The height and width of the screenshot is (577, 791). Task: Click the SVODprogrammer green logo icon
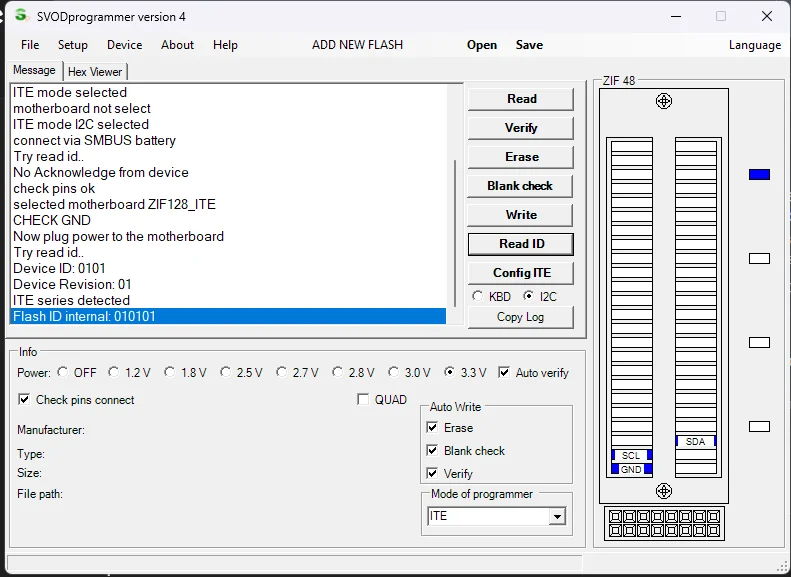coord(21,15)
